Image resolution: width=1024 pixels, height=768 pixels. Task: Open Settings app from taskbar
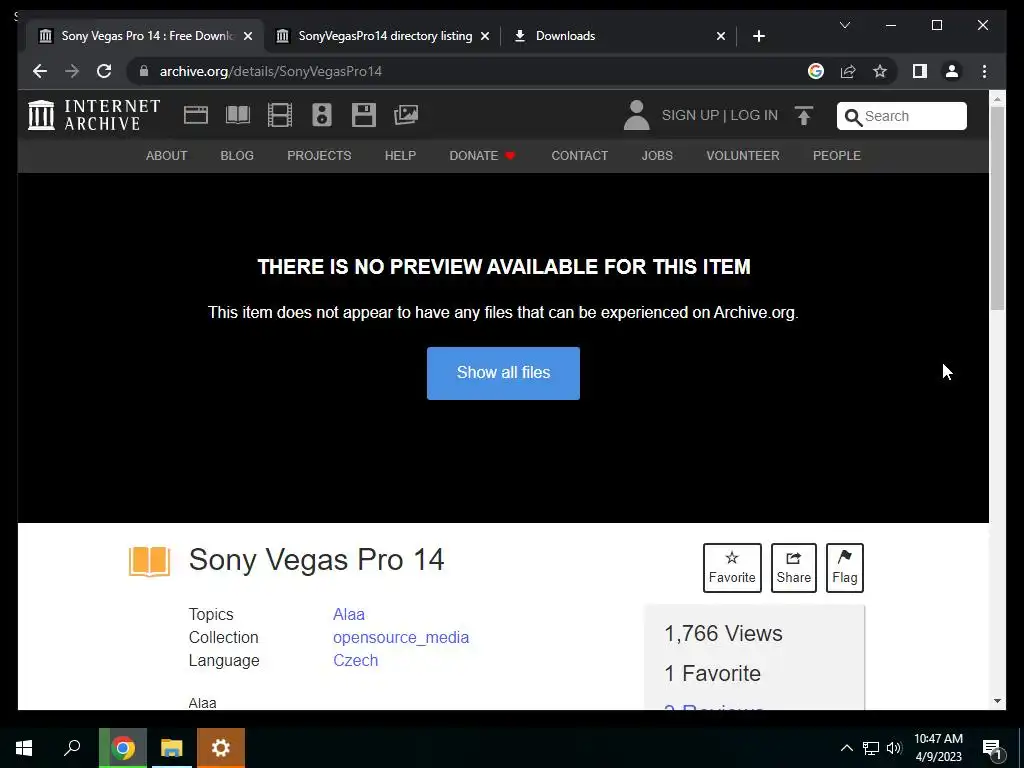(x=220, y=748)
